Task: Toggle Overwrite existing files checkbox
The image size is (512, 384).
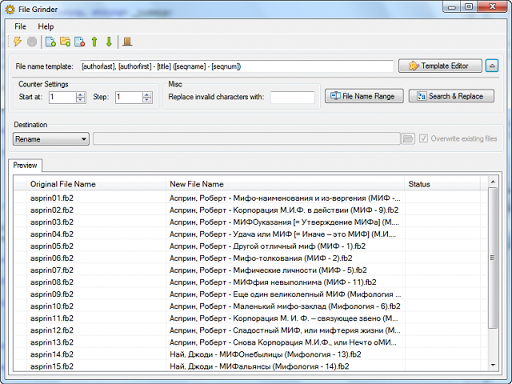Action: (x=423, y=138)
